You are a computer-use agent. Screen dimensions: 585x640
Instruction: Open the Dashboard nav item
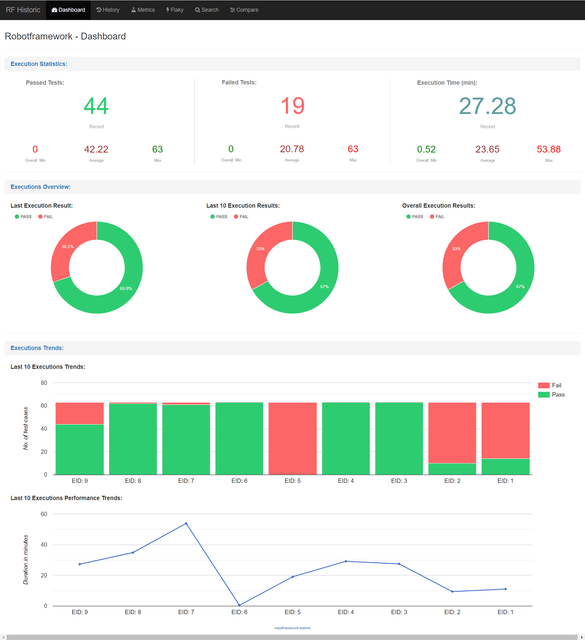point(68,10)
